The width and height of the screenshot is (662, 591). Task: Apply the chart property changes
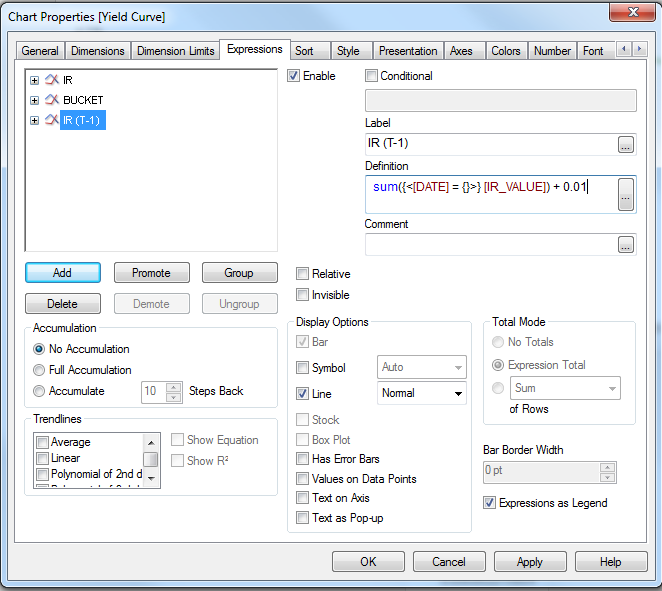point(530,561)
